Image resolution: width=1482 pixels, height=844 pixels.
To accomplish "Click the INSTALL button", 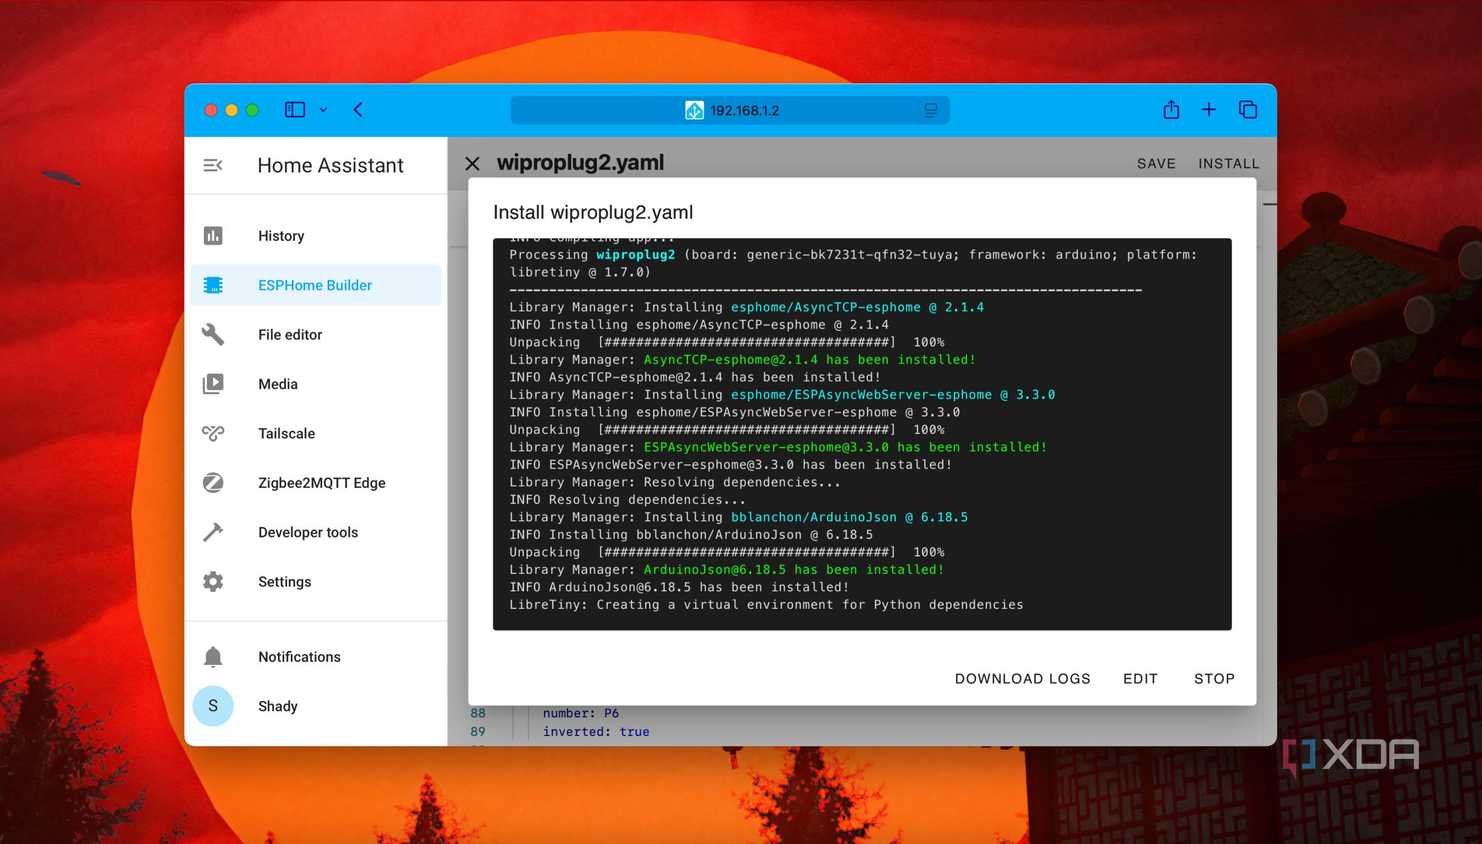I will coord(1229,164).
